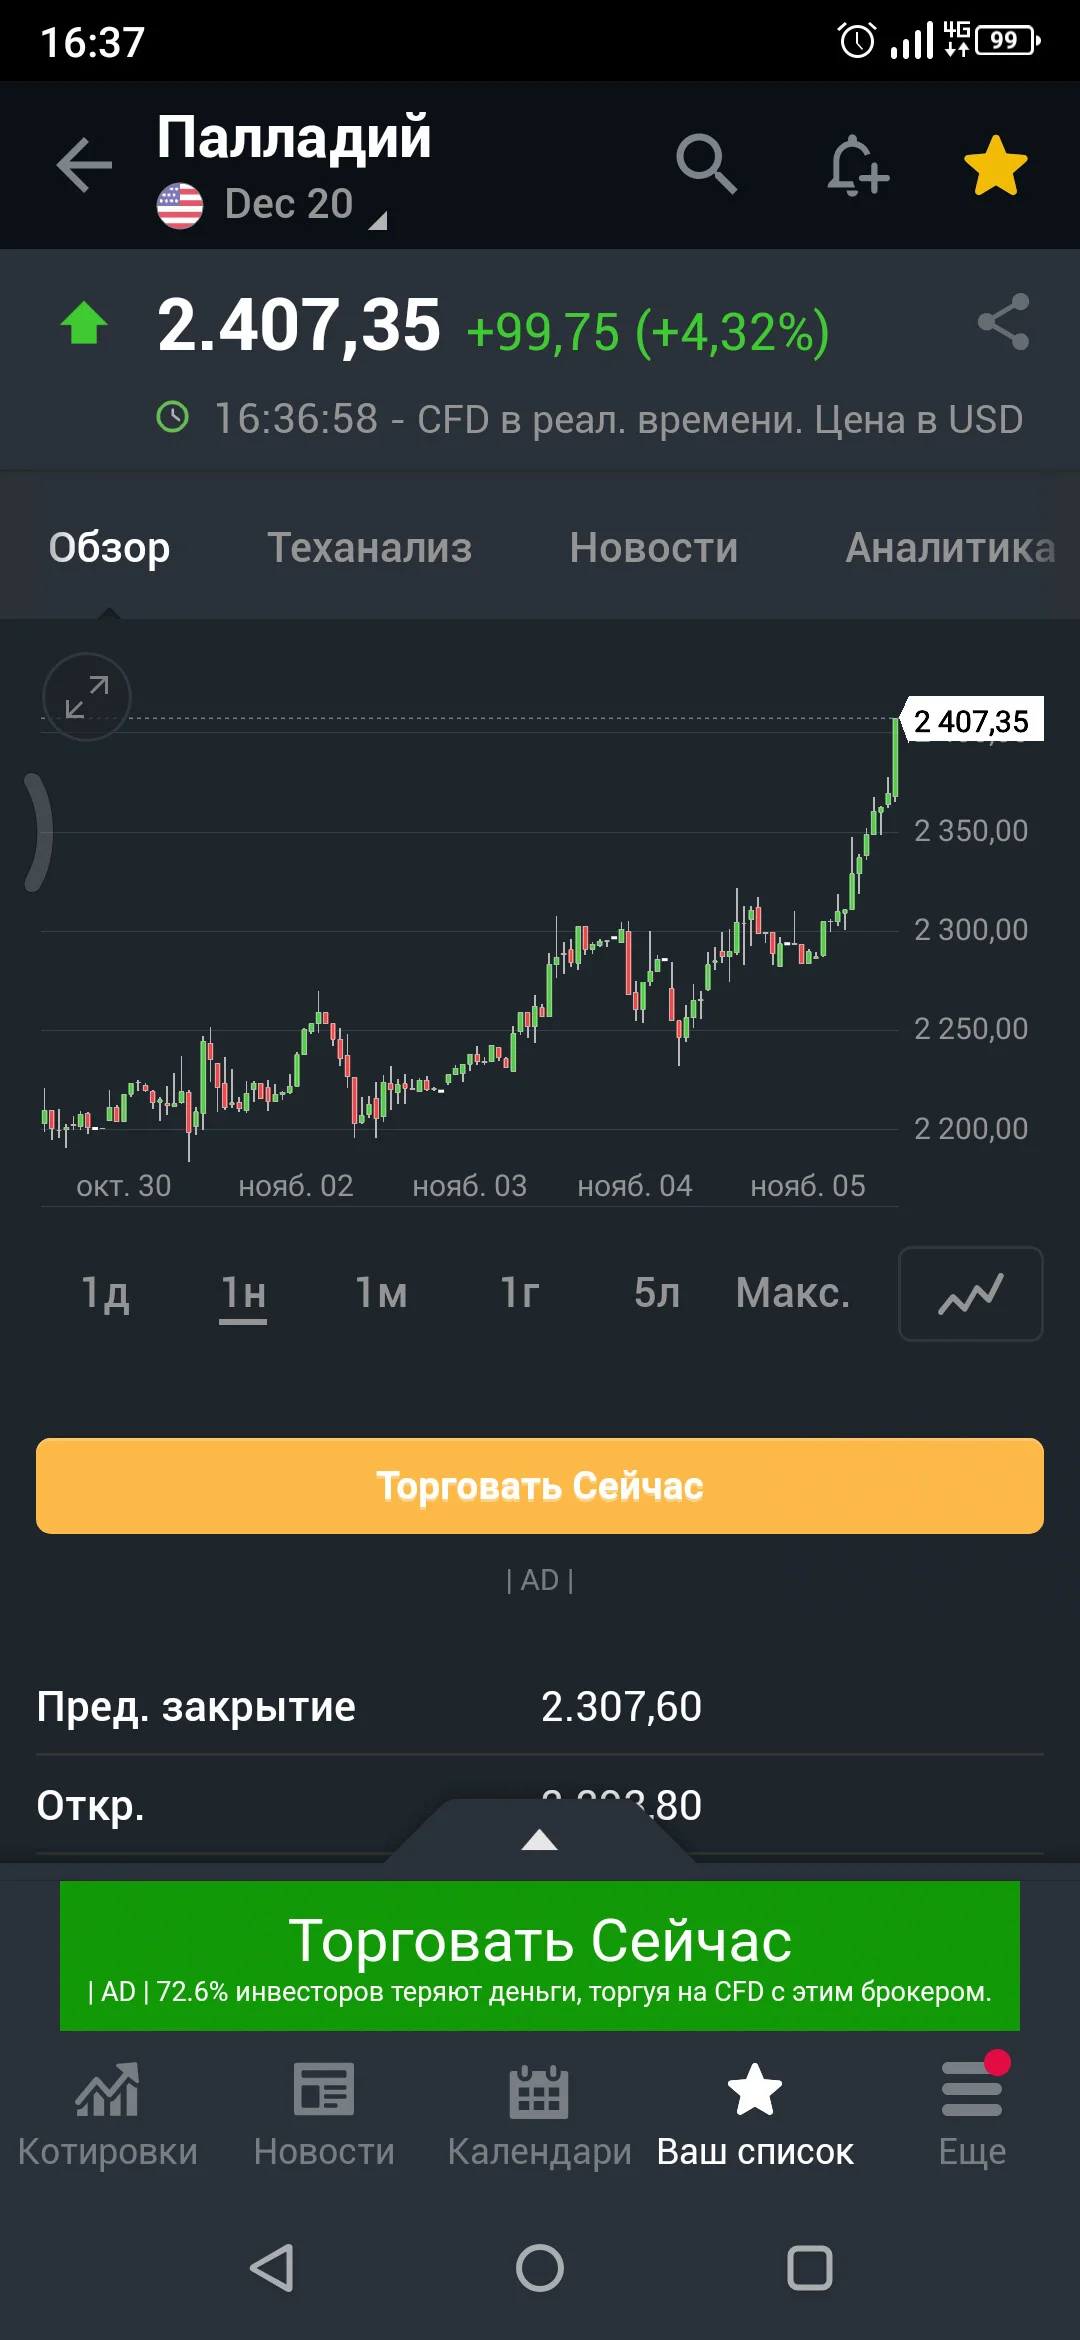Tap green Торговать Сейчас ad banner
This screenshot has width=1080, height=2340.
540,1956
